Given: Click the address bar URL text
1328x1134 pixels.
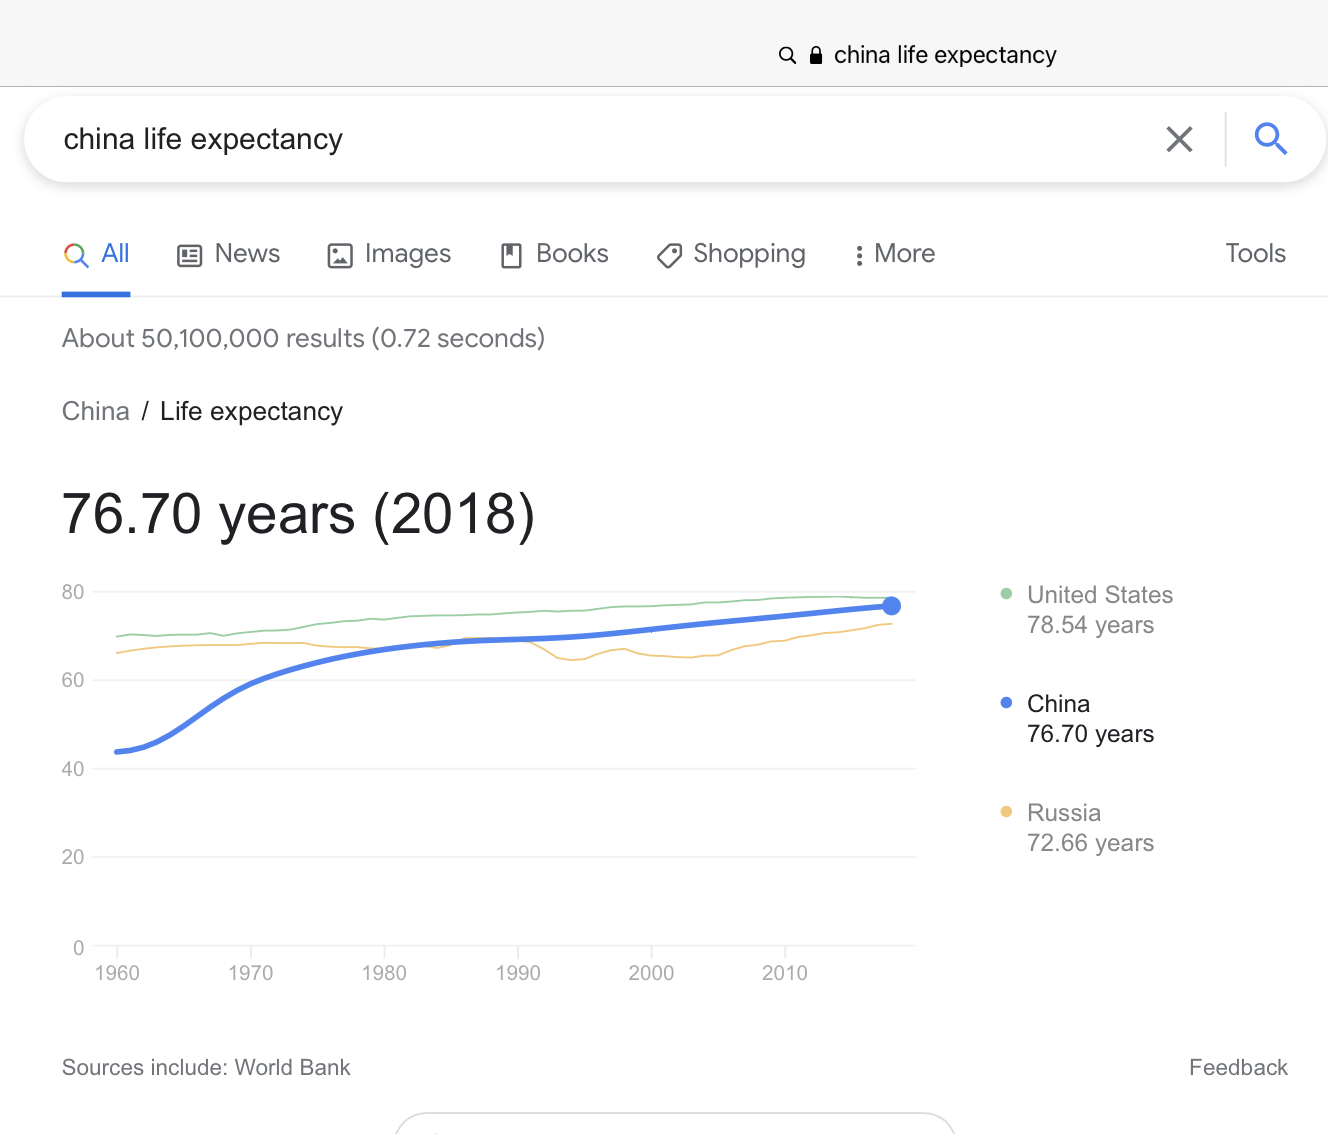Looking at the screenshot, I should pyautogui.click(x=944, y=55).
